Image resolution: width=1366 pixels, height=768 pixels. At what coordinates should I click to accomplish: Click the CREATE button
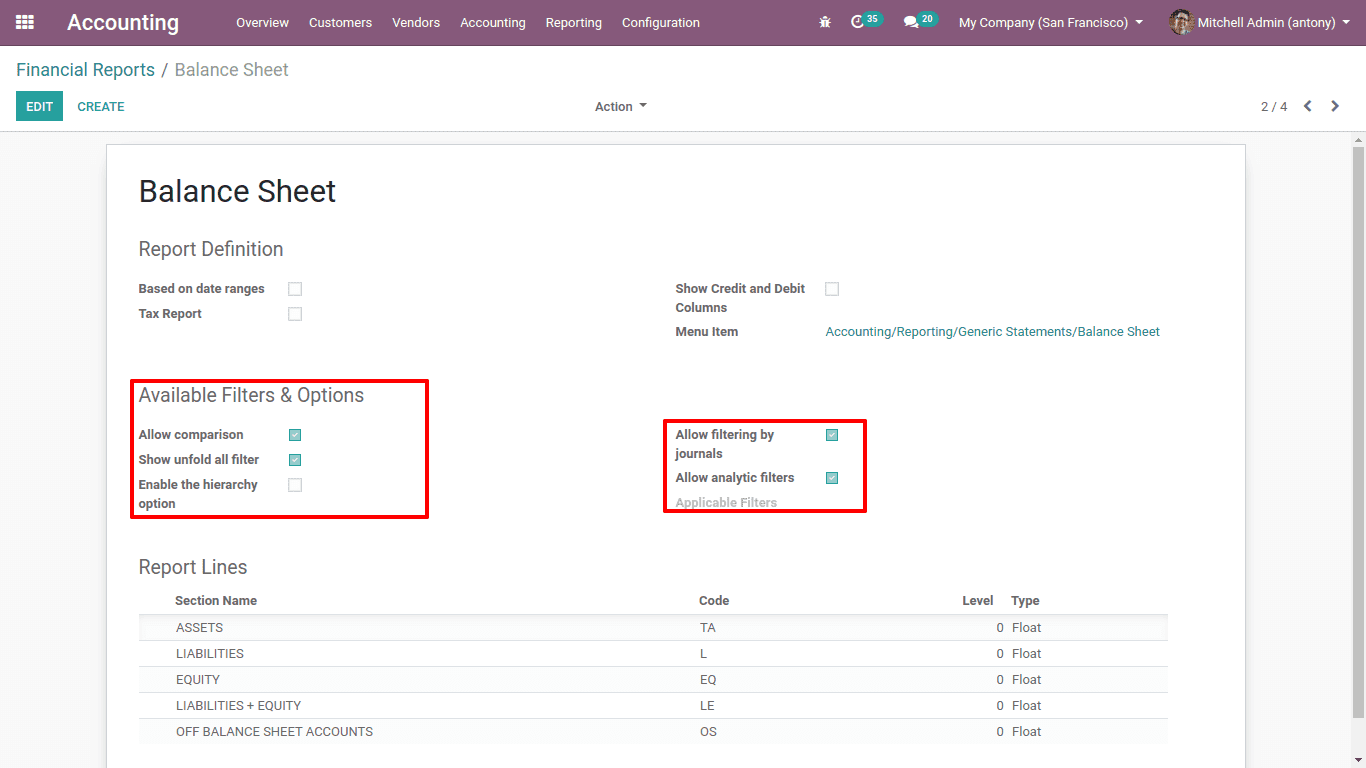coord(101,106)
